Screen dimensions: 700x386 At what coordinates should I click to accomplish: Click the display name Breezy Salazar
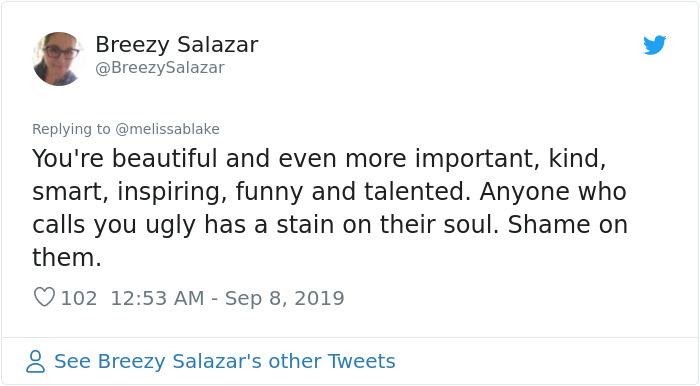177,45
